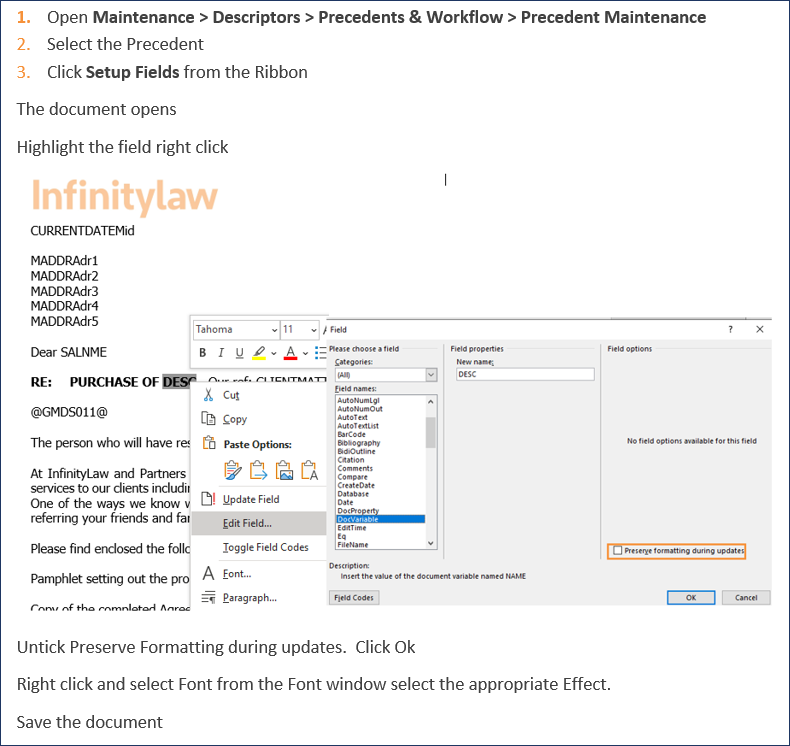Open the font color picker arrow
This screenshot has width=790, height=746.
305,353
